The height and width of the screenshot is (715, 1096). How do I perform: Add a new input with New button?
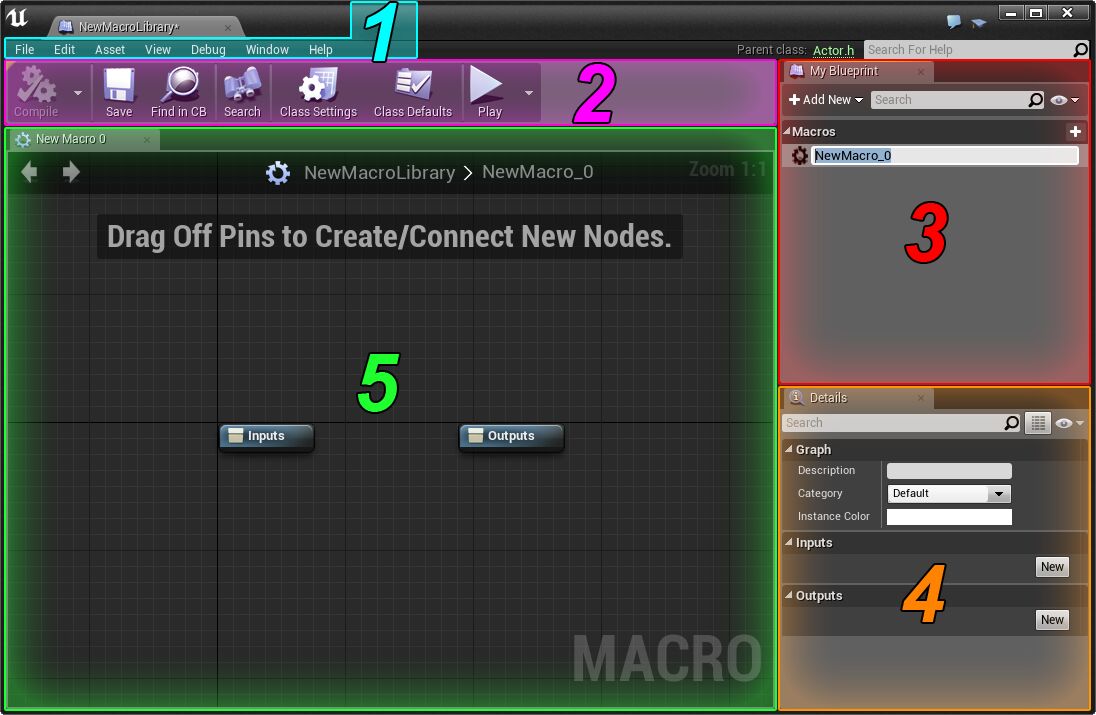1052,567
